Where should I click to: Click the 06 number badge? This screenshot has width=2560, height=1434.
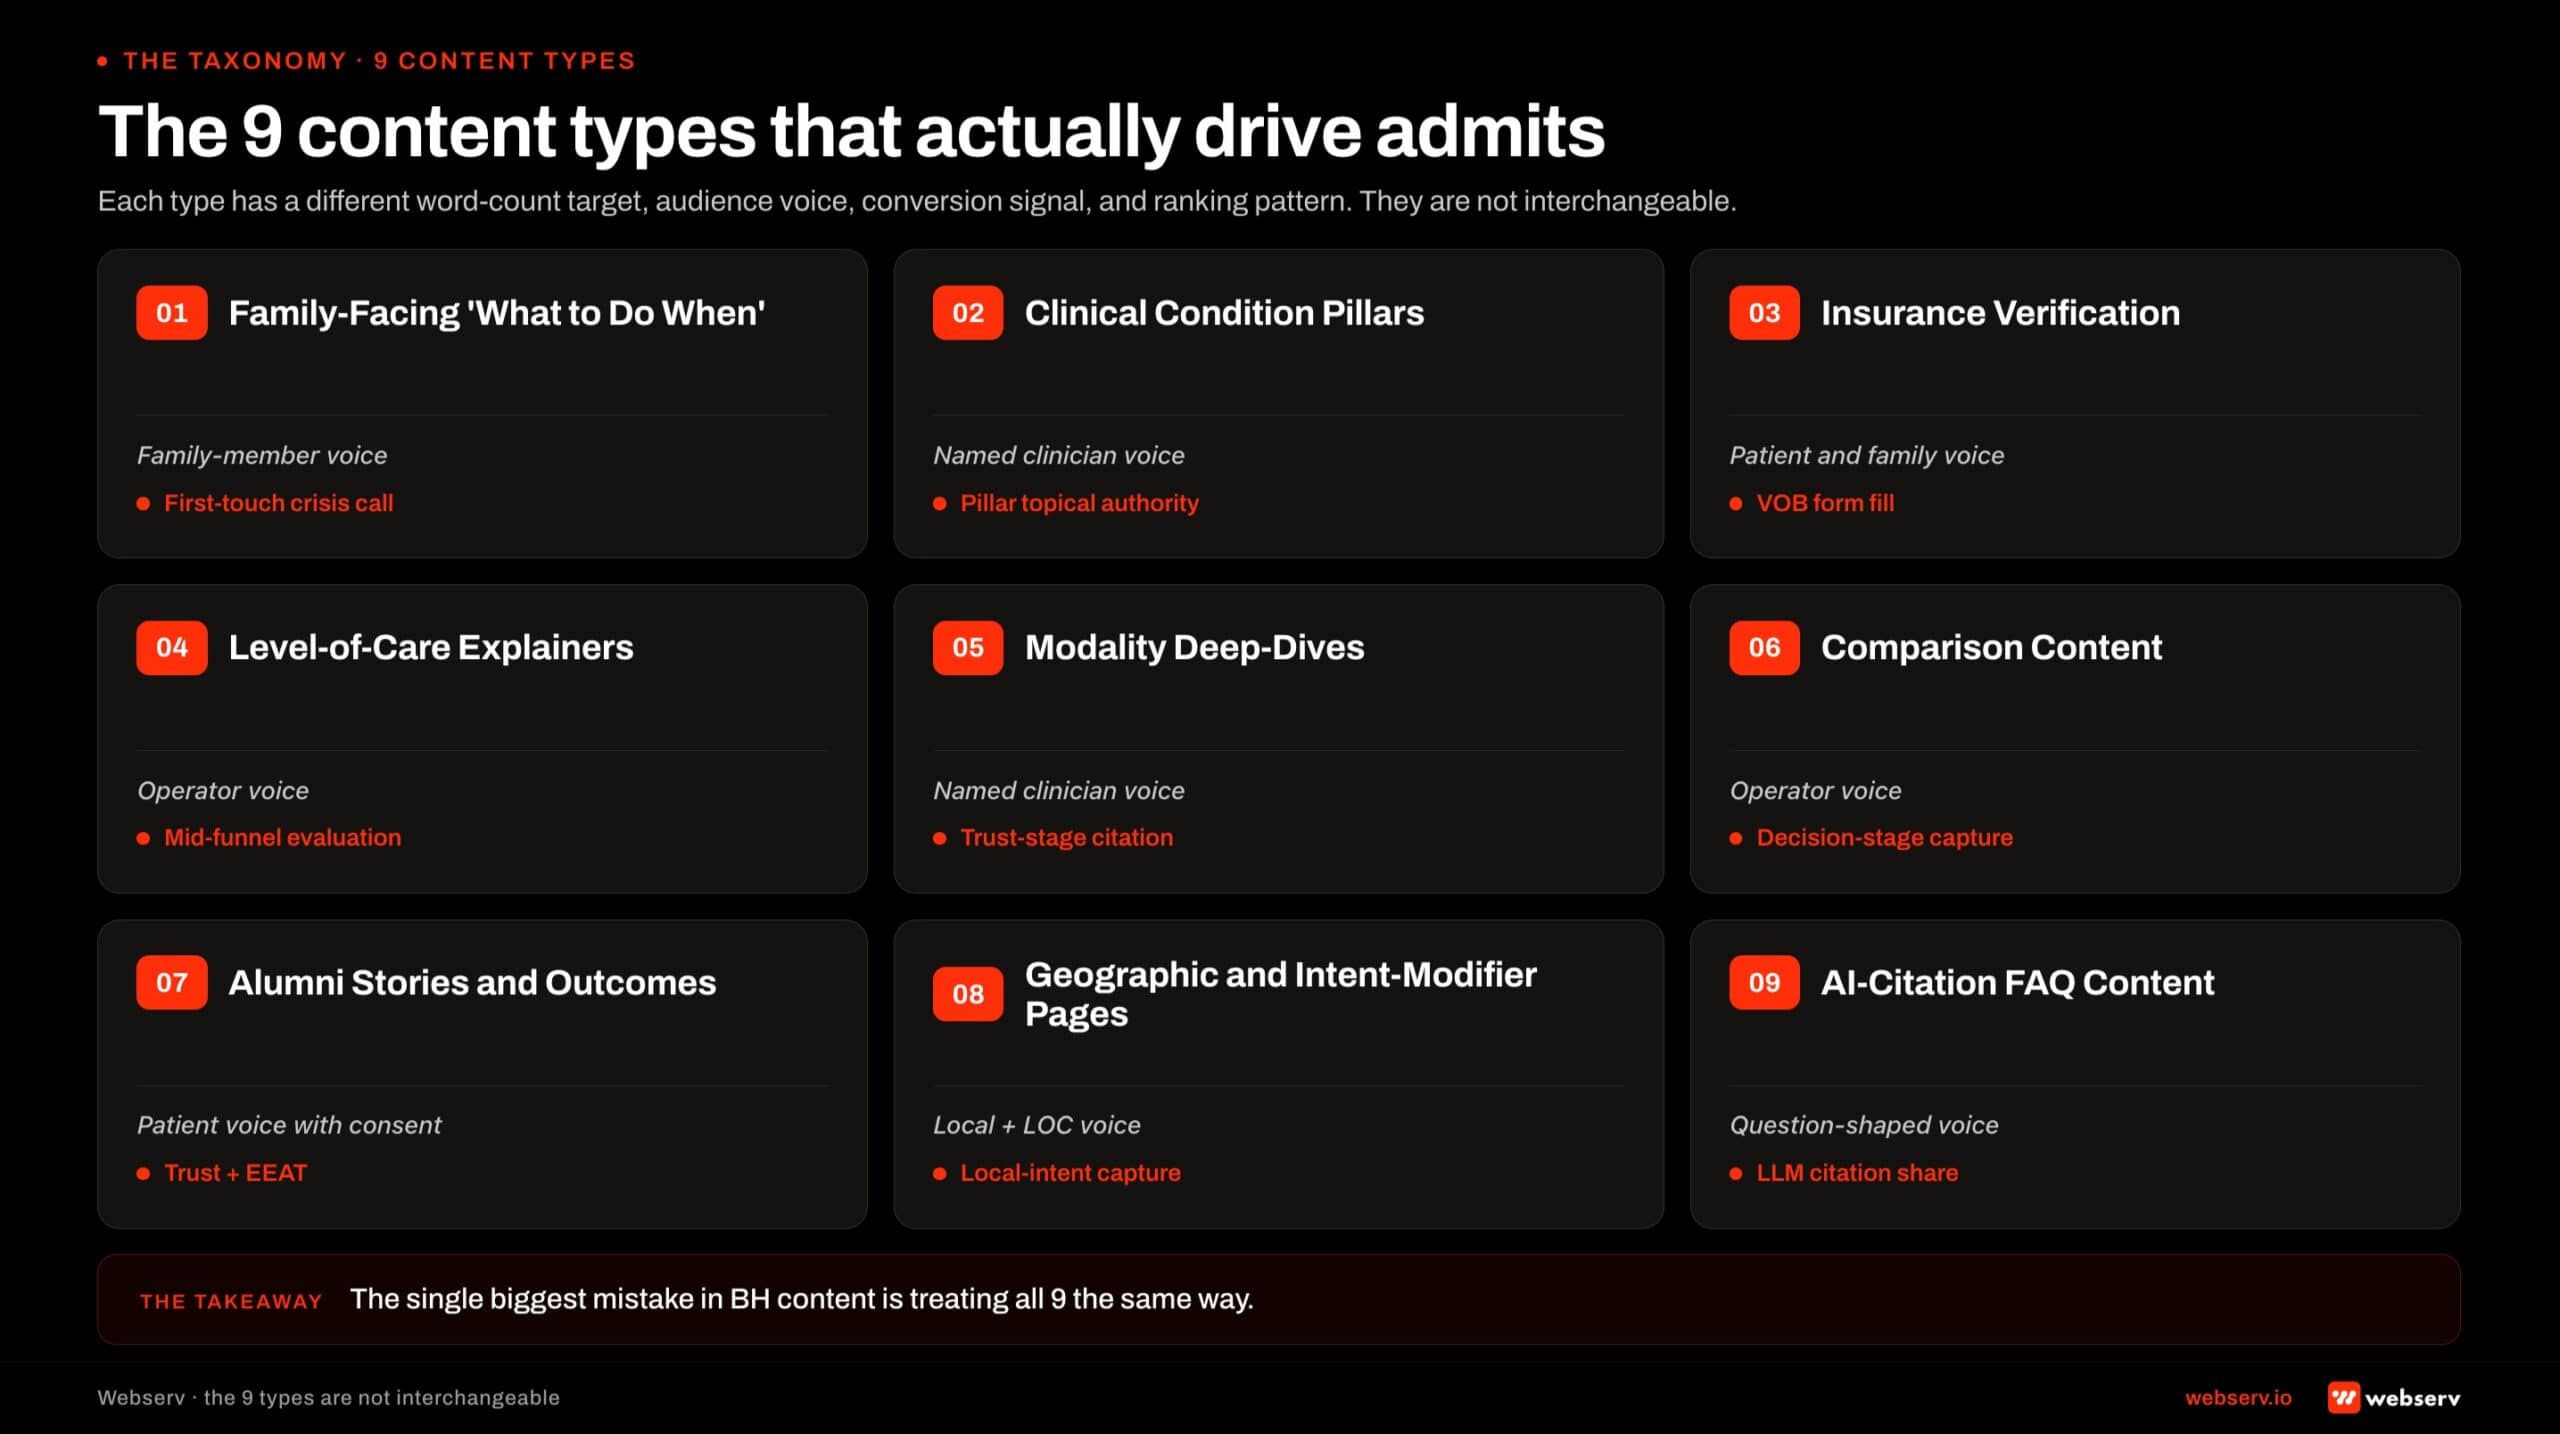coord(1764,648)
